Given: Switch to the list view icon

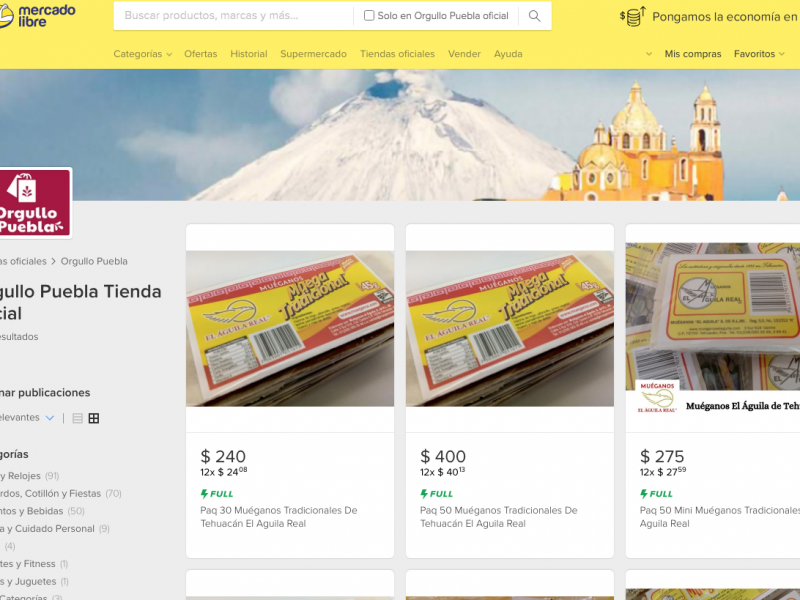Looking at the screenshot, I should coord(78,418).
